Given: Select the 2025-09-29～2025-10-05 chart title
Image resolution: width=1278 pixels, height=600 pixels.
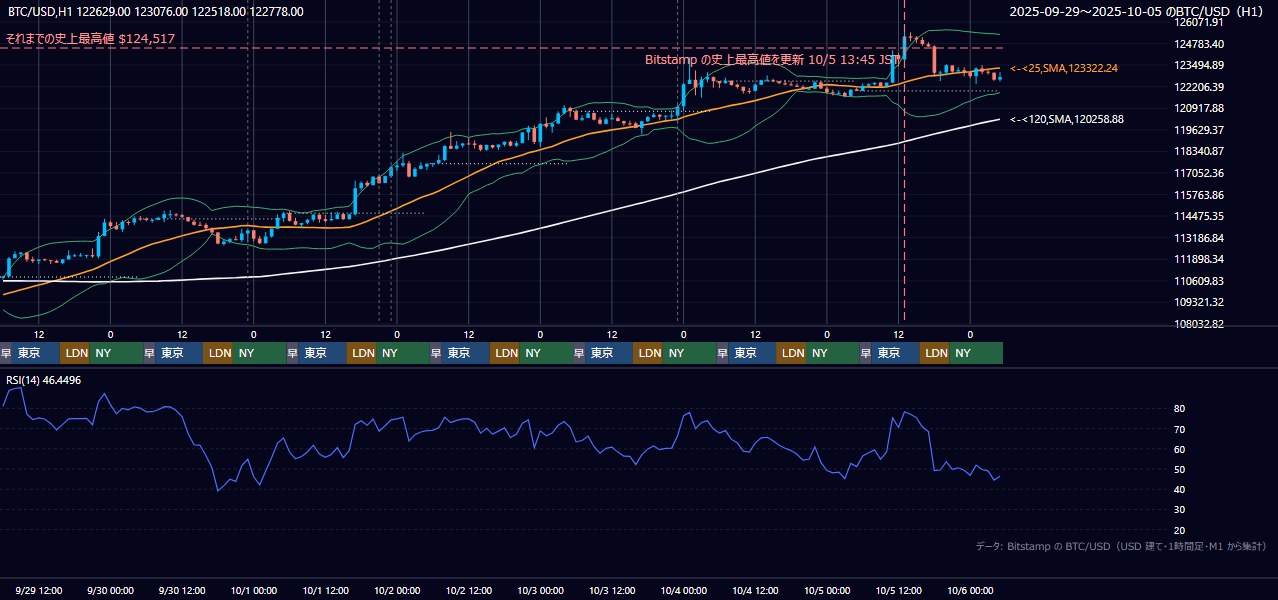Looking at the screenshot, I should pos(1137,11).
